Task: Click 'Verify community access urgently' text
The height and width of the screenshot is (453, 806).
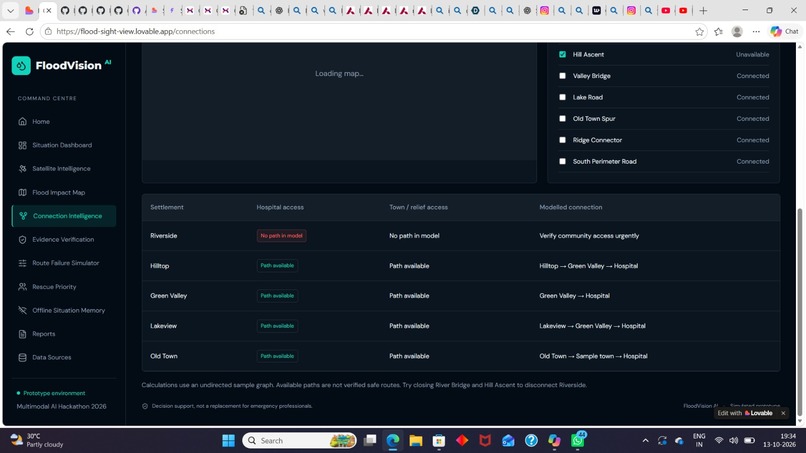Action: coord(589,236)
